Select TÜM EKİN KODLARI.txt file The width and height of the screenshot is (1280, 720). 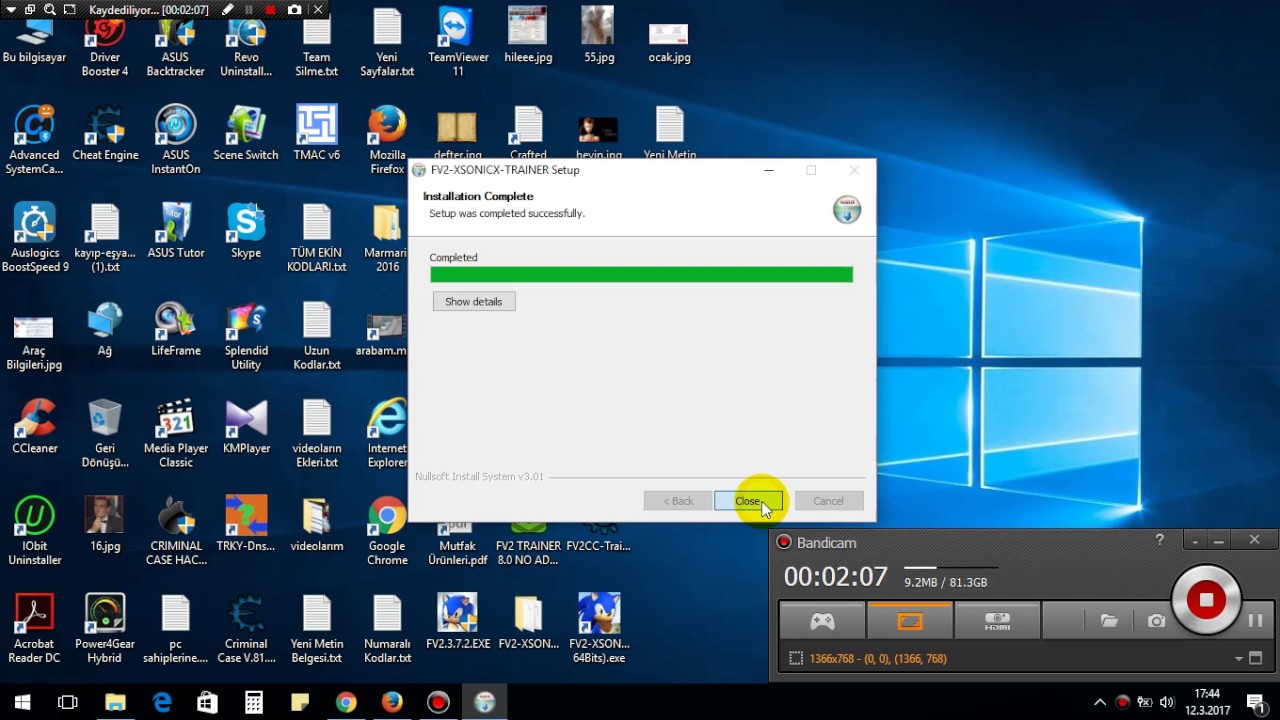coord(317,239)
